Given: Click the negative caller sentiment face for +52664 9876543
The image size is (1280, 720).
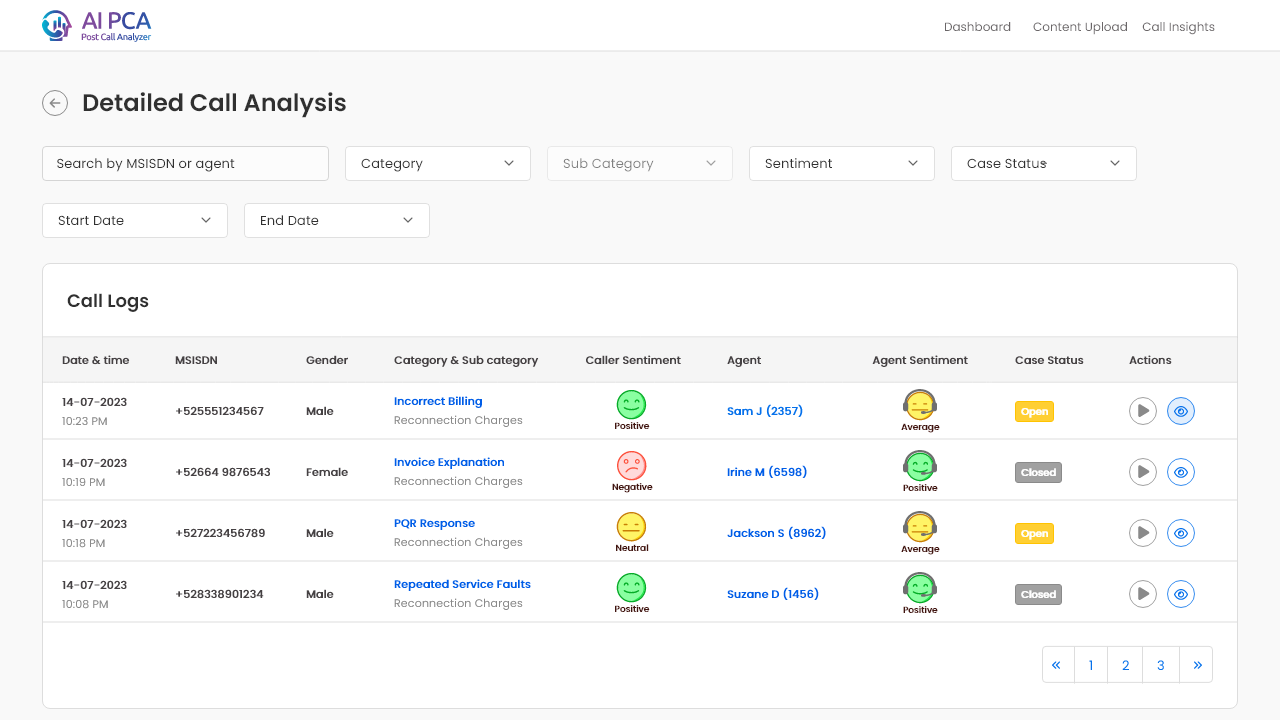Looking at the screenshot, I should (x=631, y=466).
